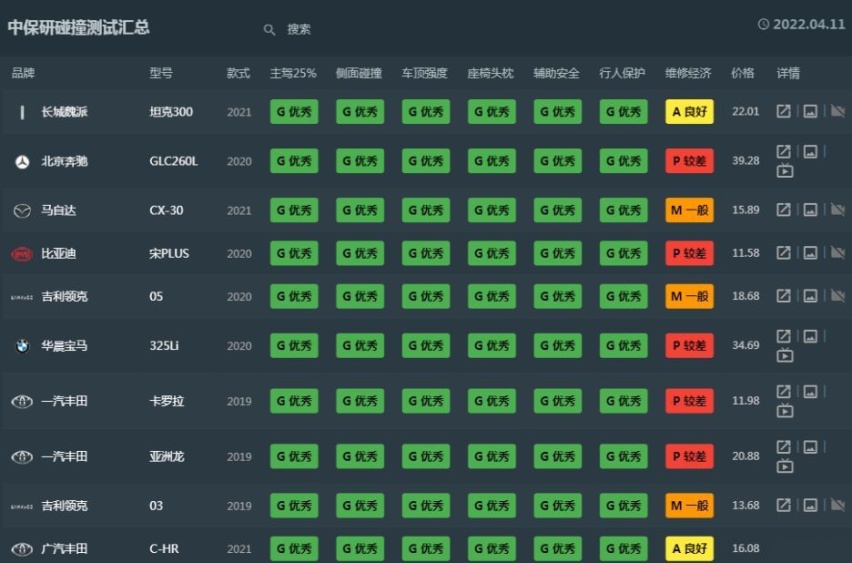
Task: Click the 北京奔驰 Mercedes logo
Action: (22, 161)
